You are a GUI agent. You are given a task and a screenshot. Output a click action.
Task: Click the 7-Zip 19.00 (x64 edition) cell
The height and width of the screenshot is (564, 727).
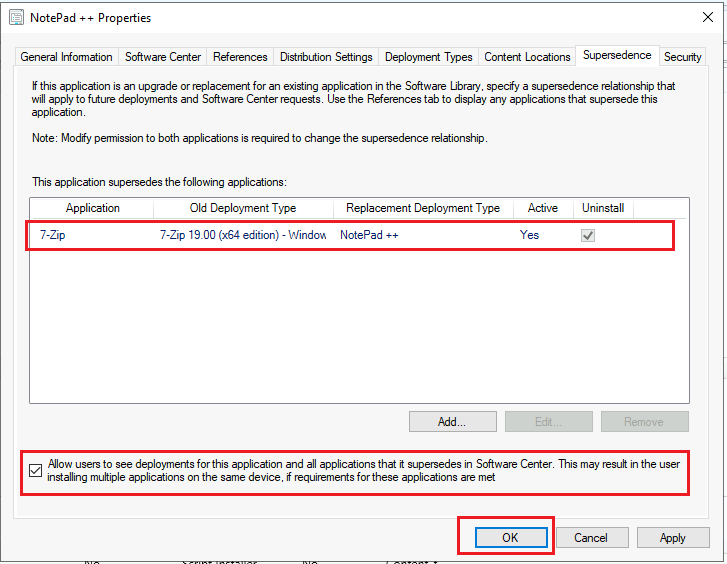pos(243,235)
